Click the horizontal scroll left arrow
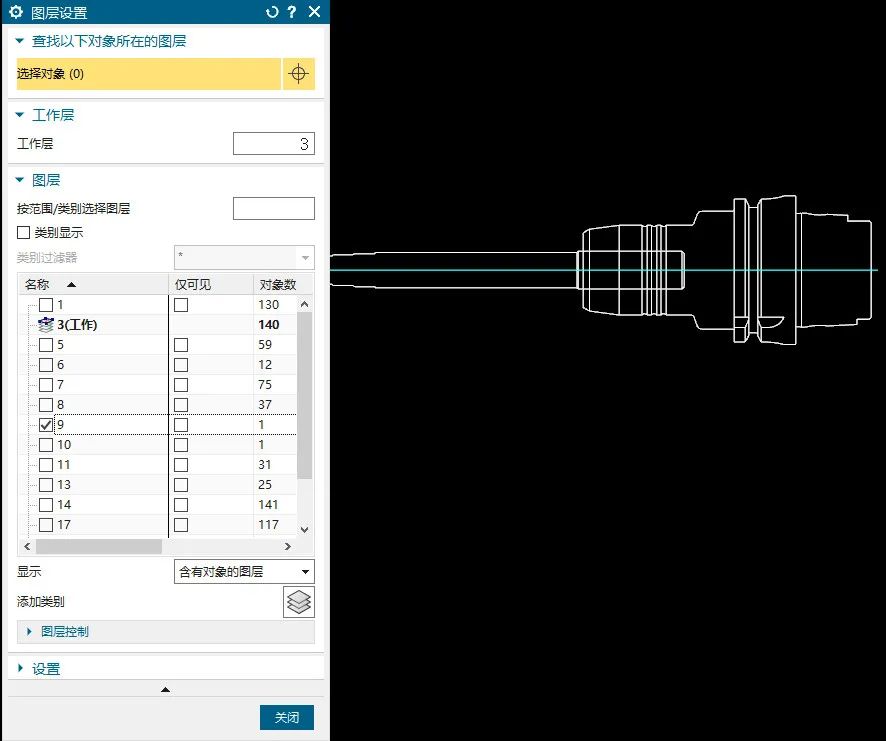 click(x=27, y=546)
